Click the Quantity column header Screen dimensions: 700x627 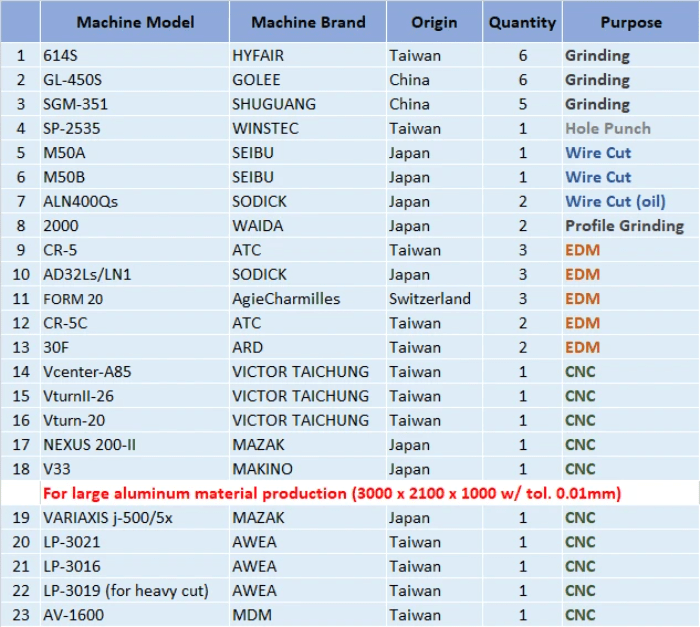[522, 21]
